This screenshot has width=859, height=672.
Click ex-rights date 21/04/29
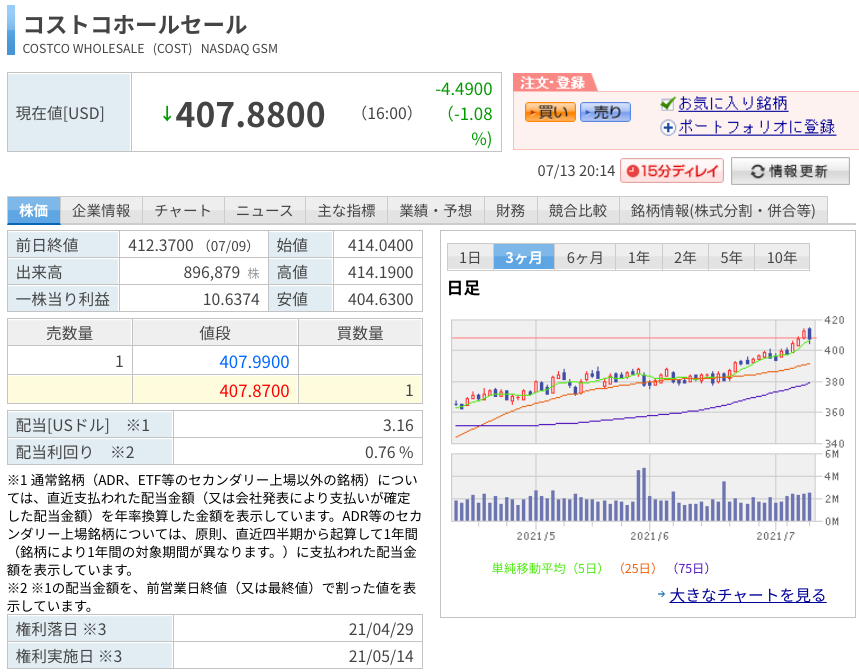(381, 629)
